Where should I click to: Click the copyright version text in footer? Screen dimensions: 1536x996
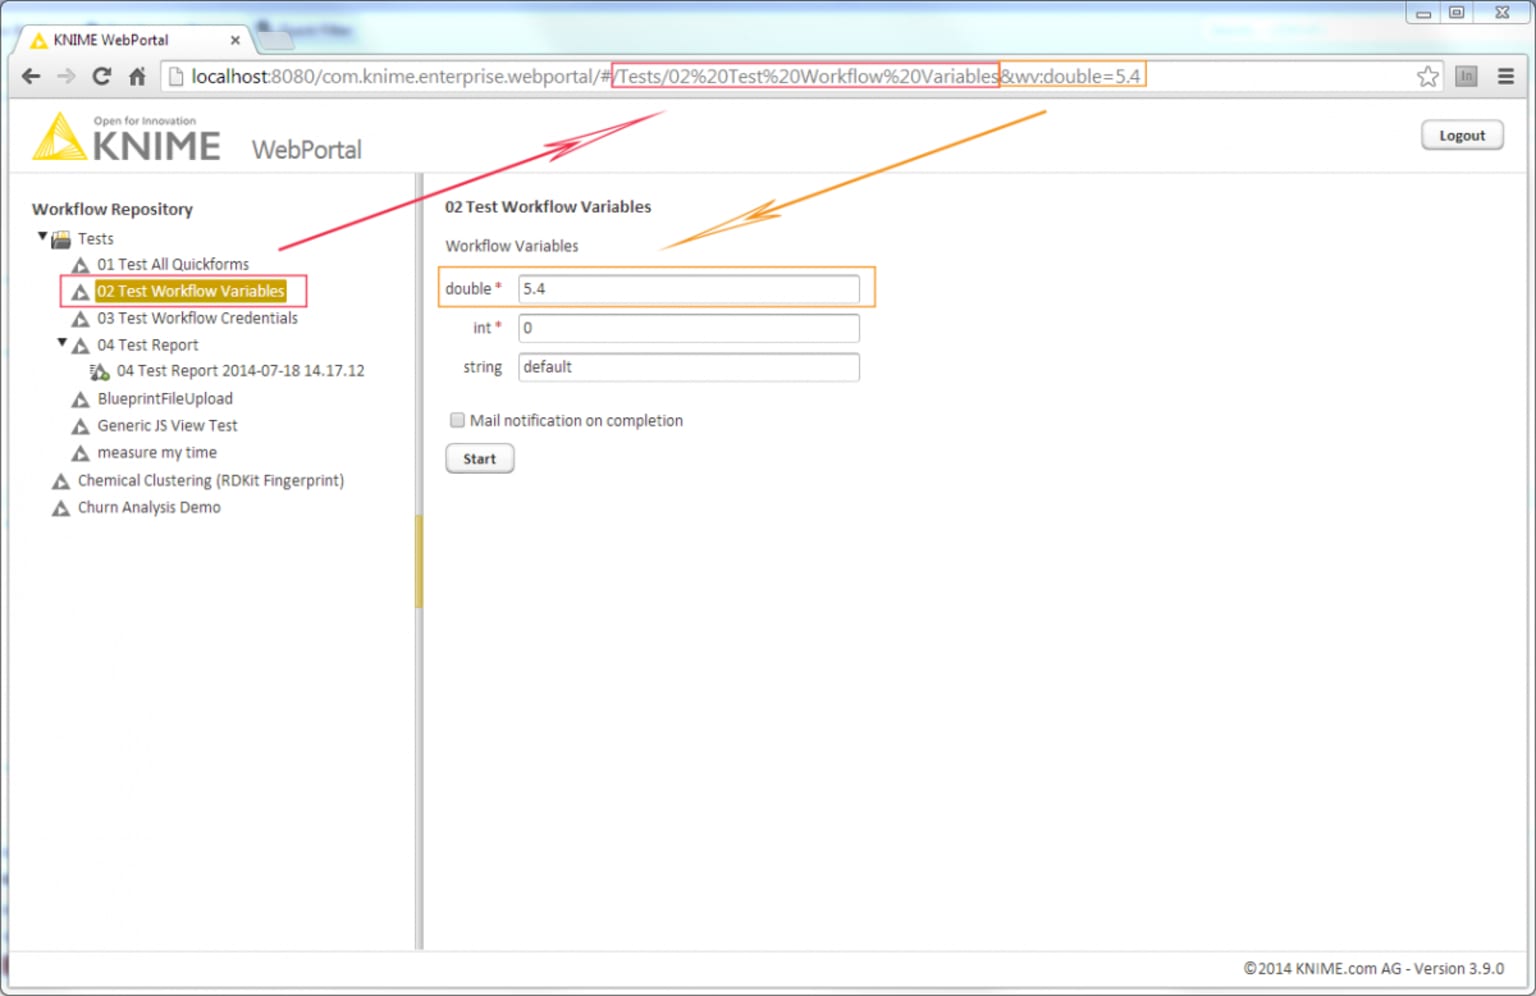1374,968
